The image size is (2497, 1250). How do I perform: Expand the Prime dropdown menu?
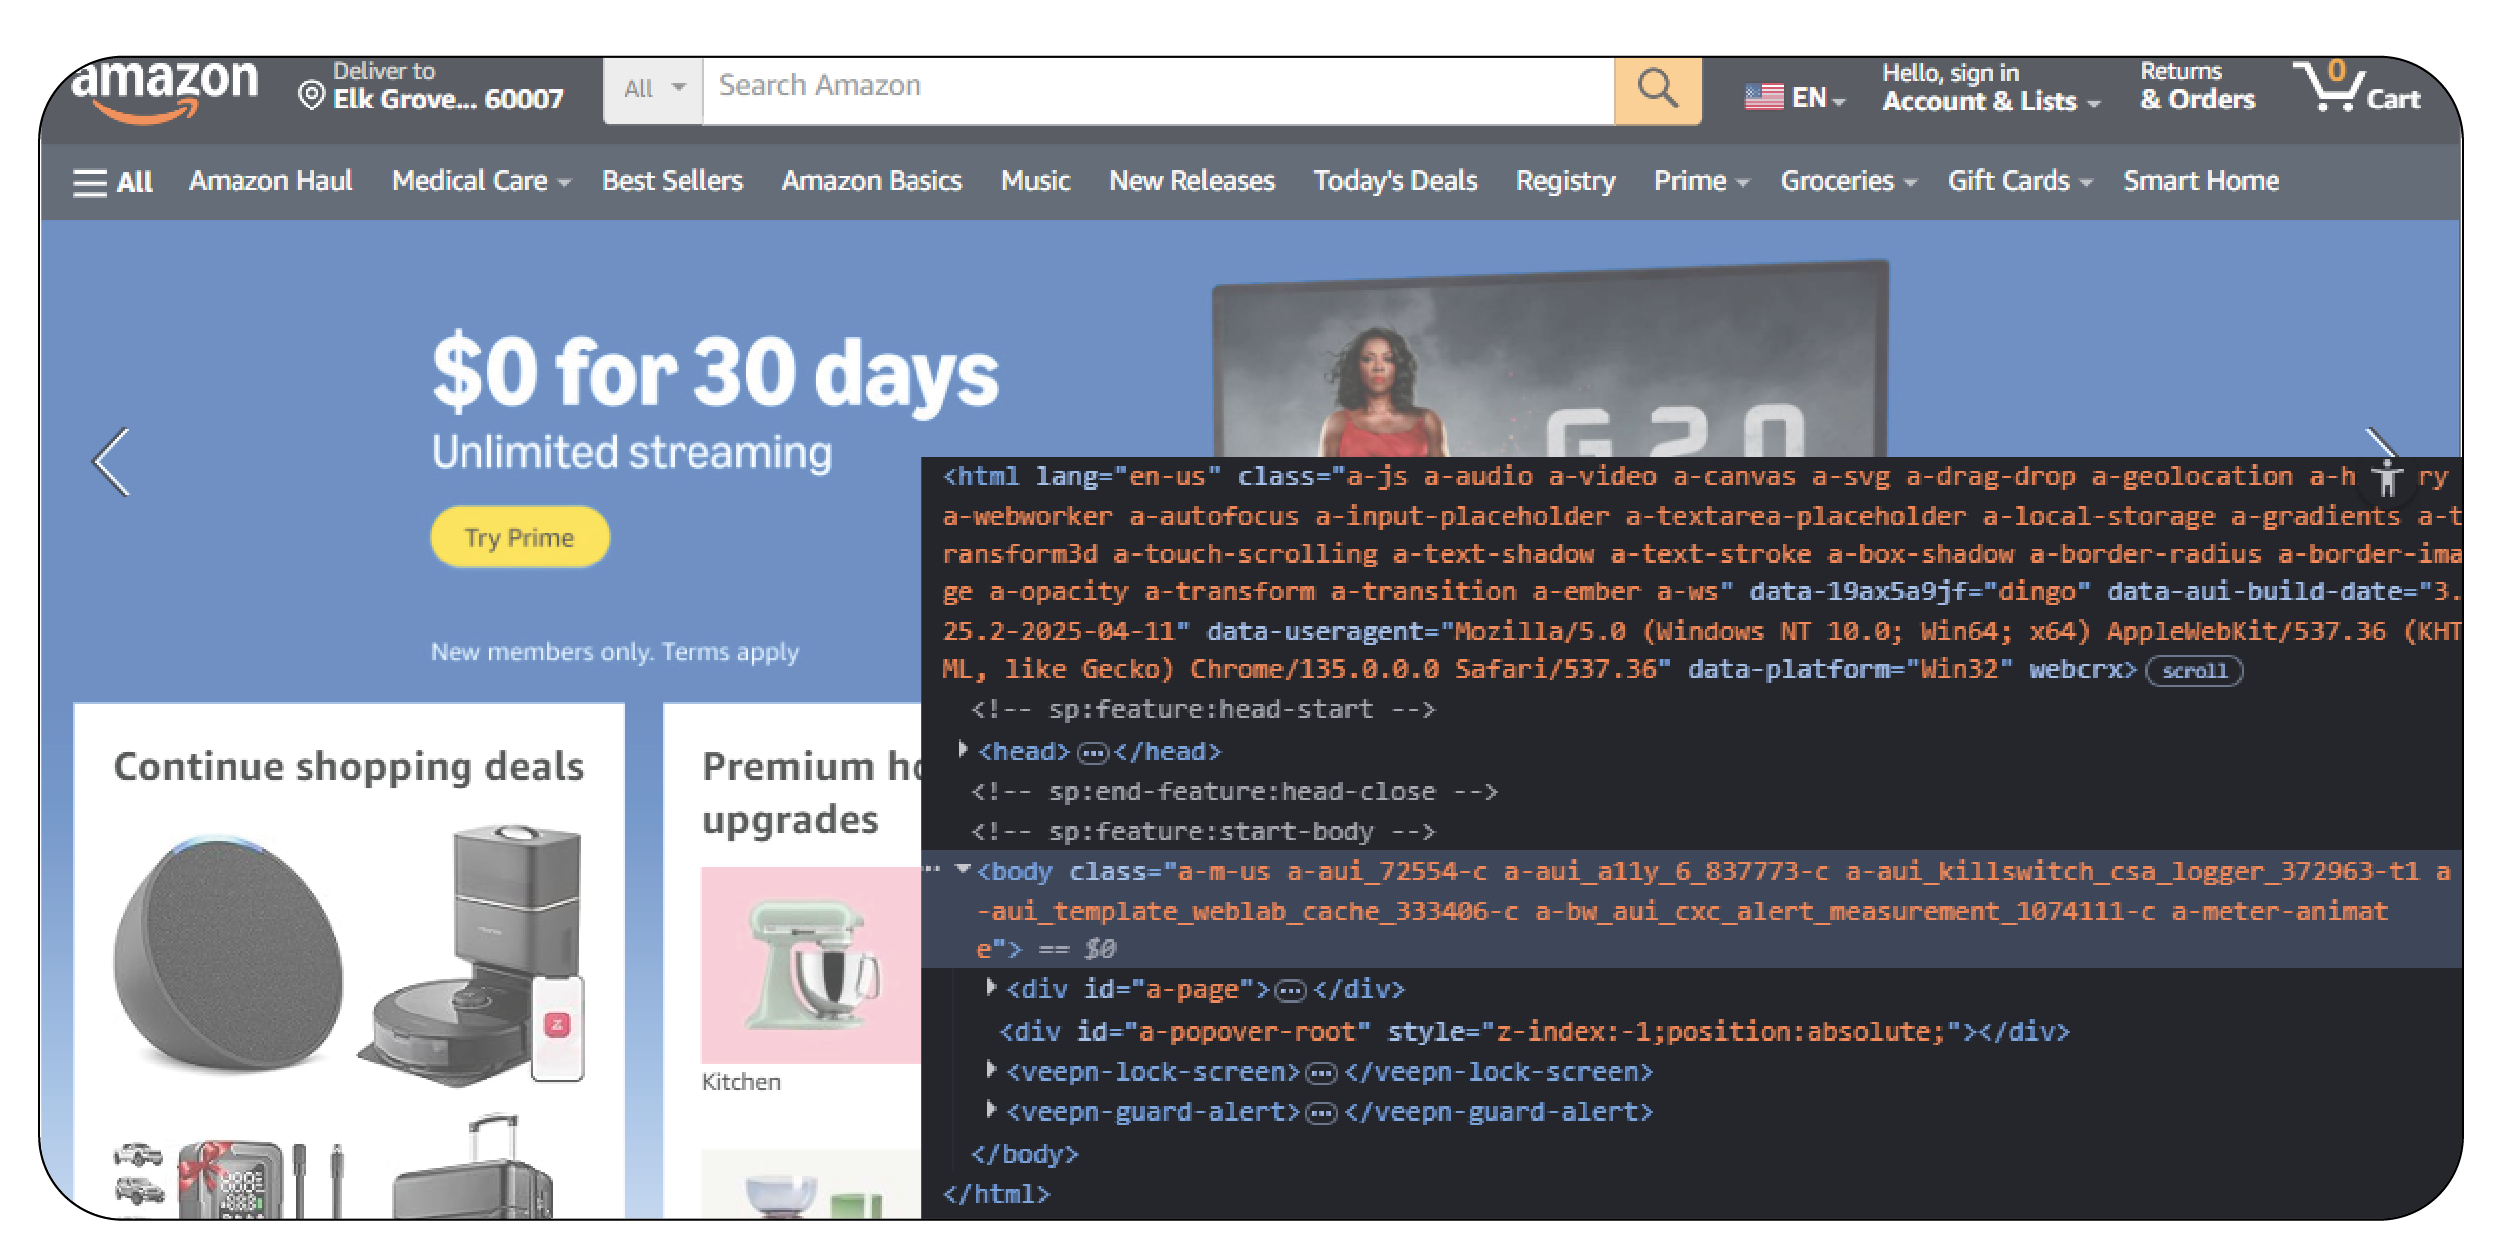coord(1700,181)
